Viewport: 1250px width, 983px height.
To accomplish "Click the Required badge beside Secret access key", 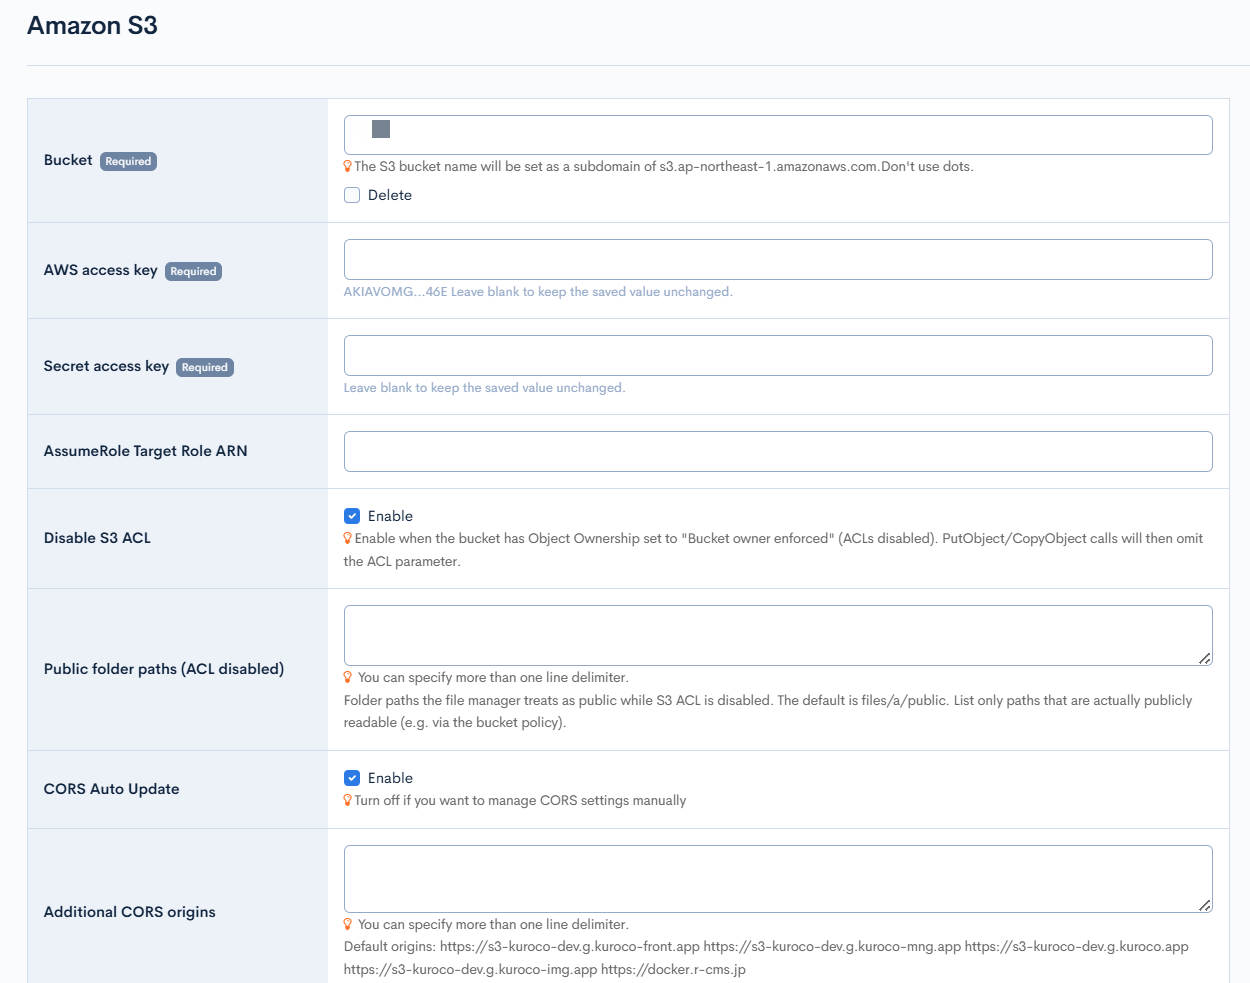I will point(205,367).
